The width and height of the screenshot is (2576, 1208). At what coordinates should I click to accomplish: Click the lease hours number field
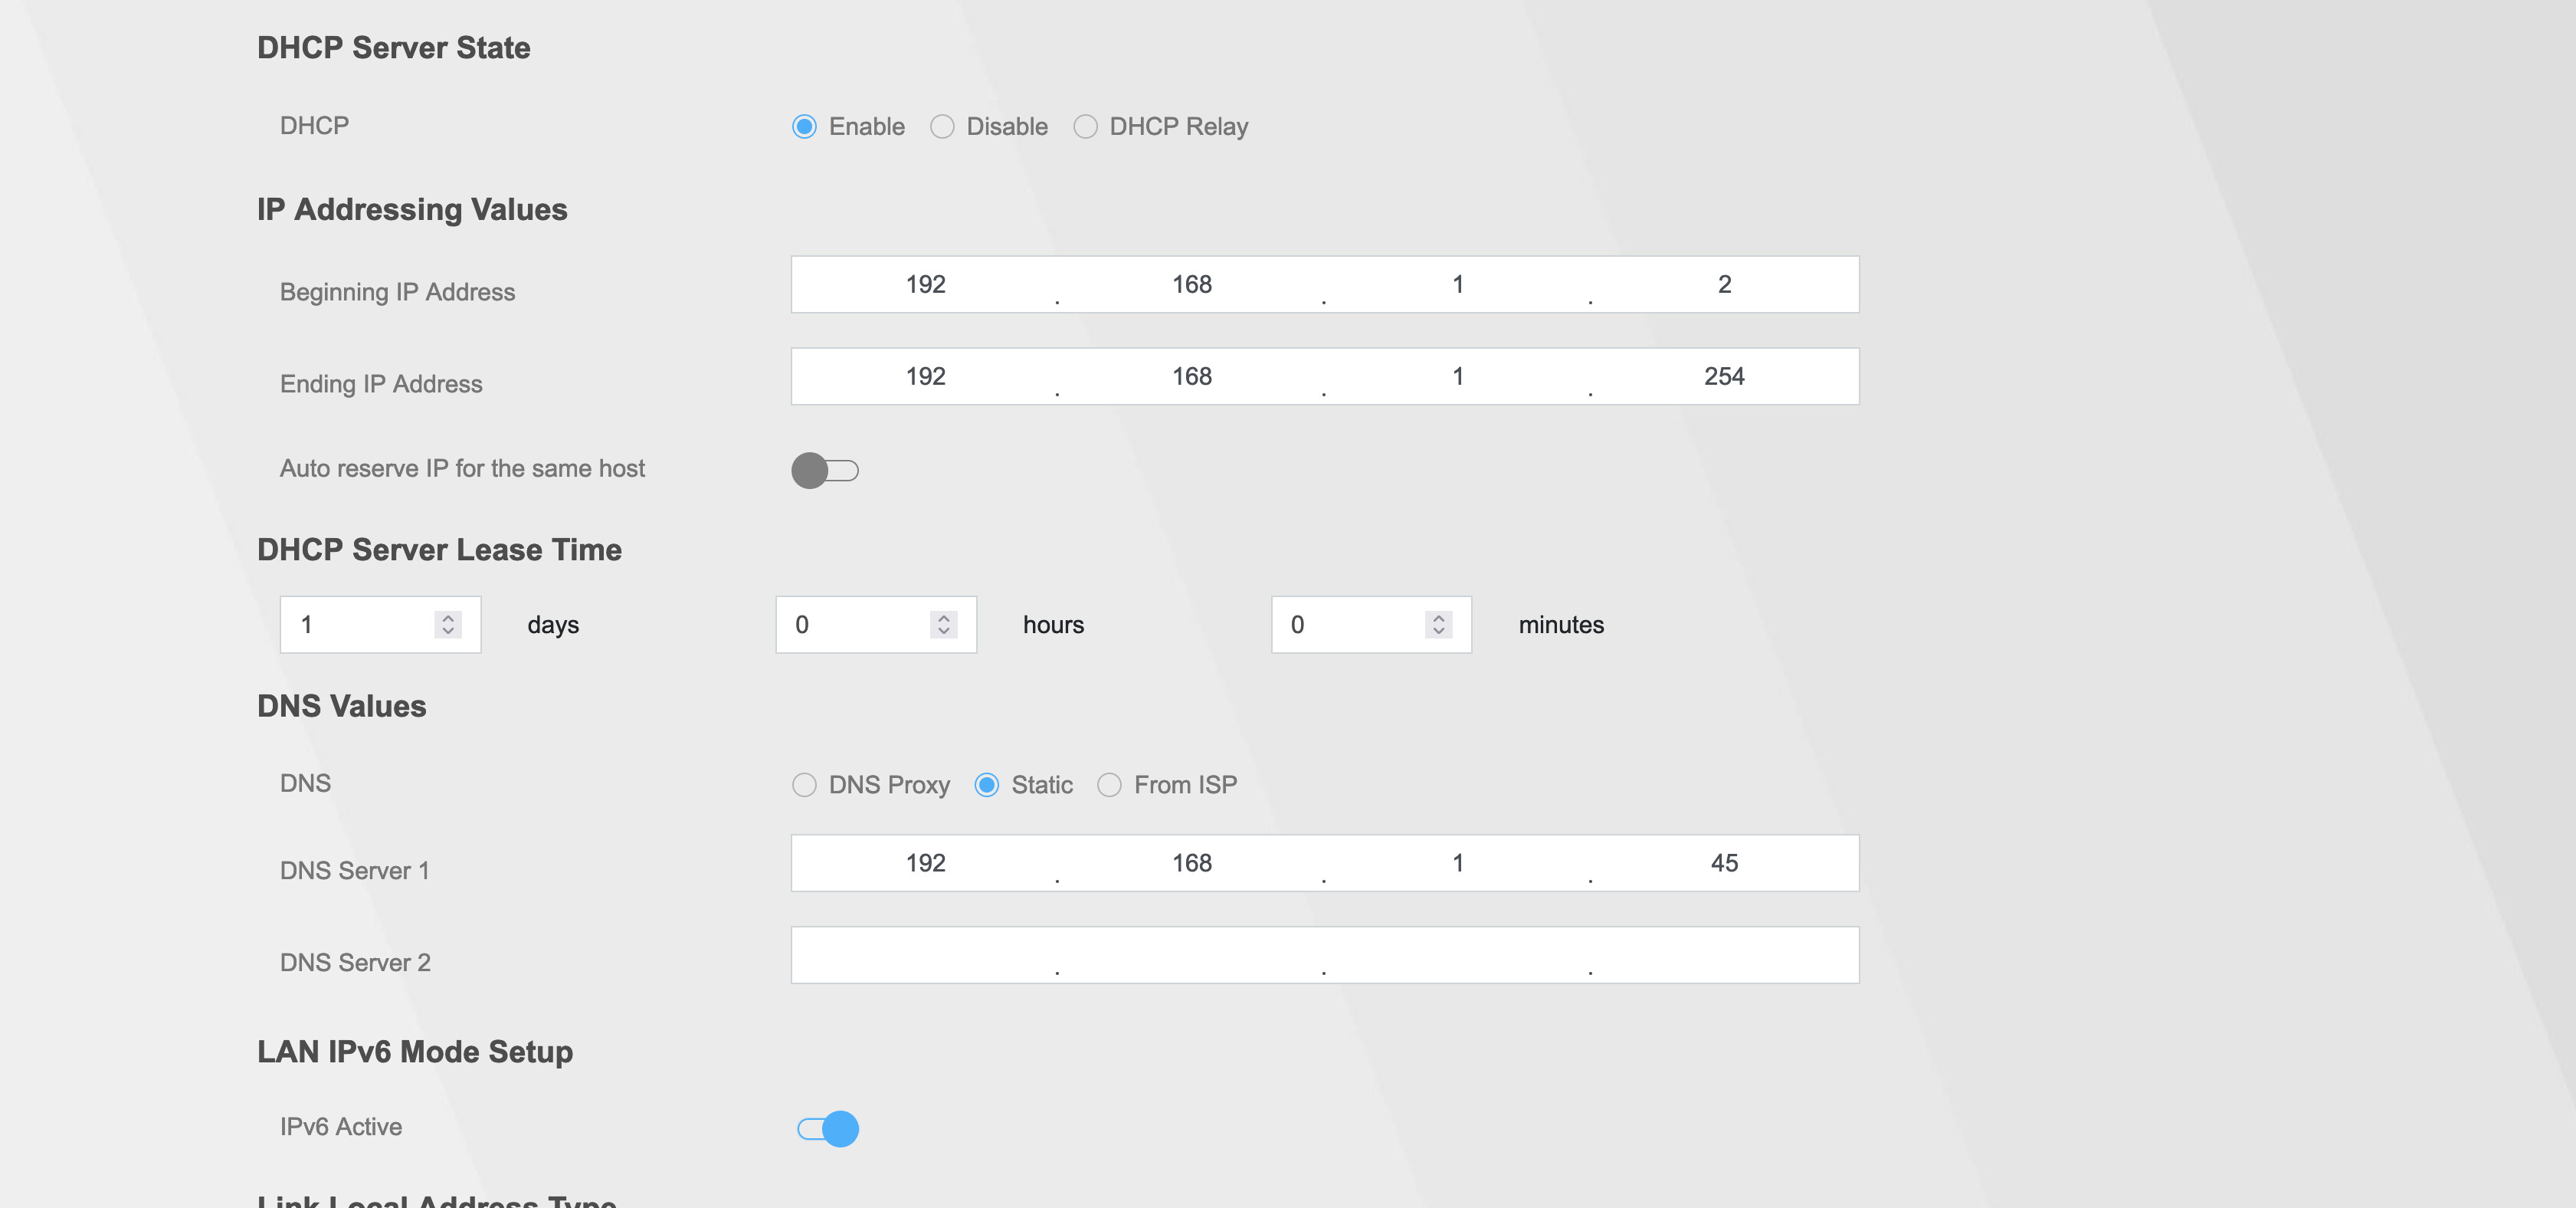(x=856, y=625)
